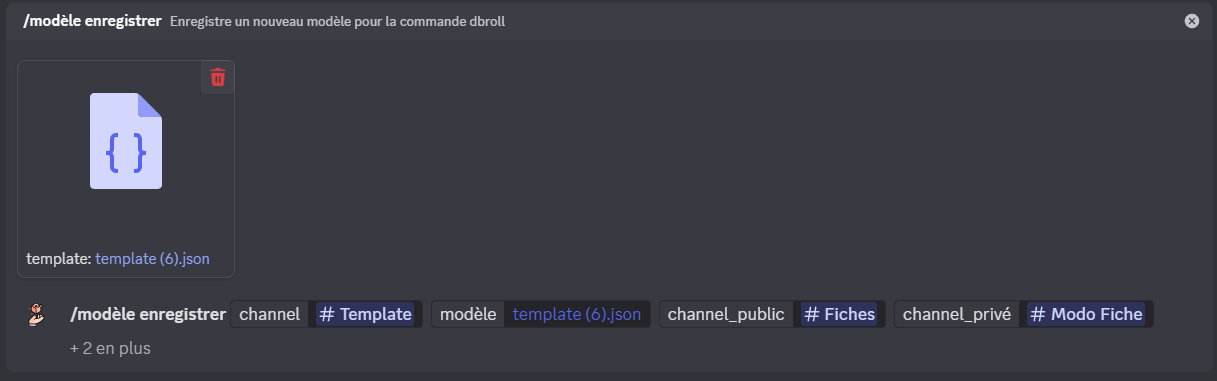Click the JSON file curly-brace icon

tap(126, 141)
